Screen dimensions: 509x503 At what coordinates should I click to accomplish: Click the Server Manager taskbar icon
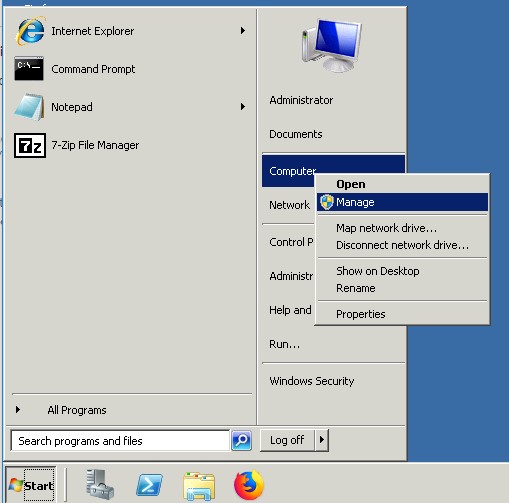point(99,485)
